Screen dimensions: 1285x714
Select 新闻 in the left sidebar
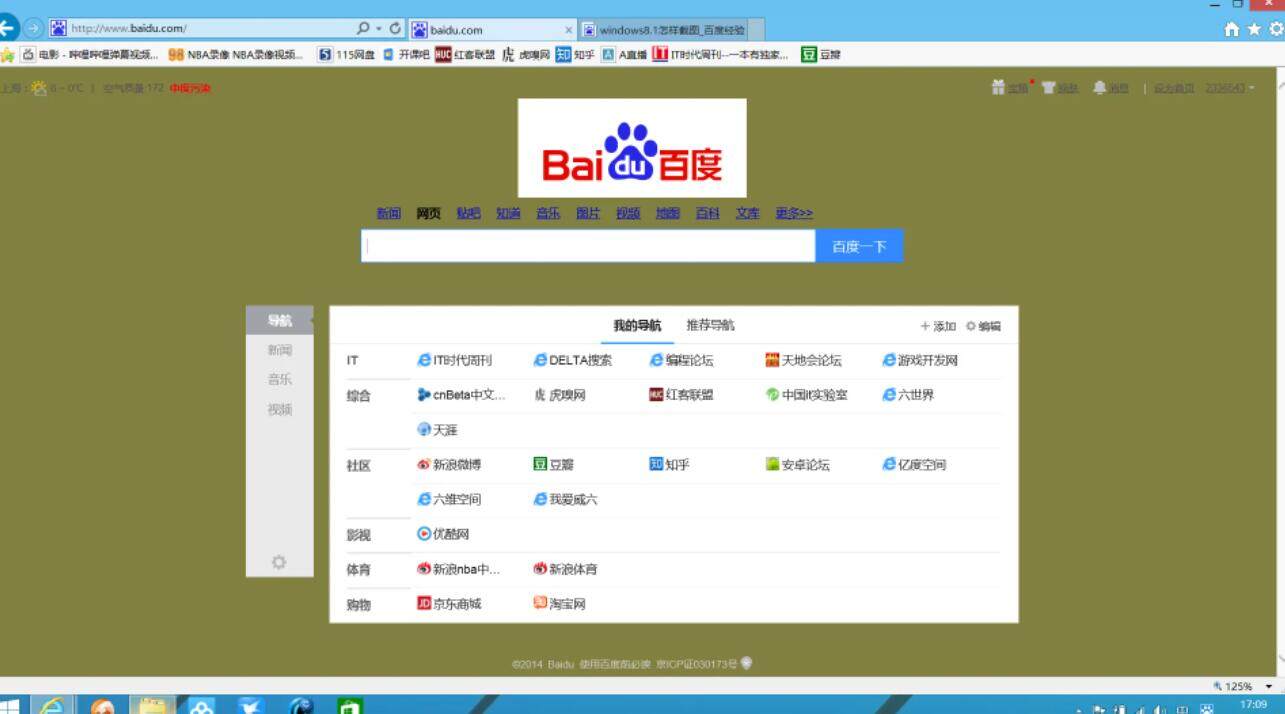[279, 351]
